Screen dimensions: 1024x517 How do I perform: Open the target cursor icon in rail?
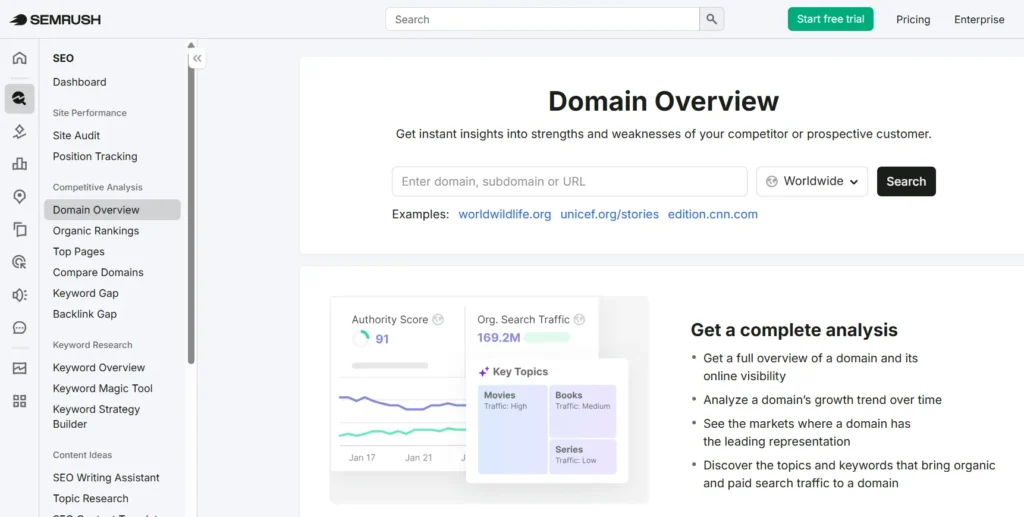[x=20, y=262]
